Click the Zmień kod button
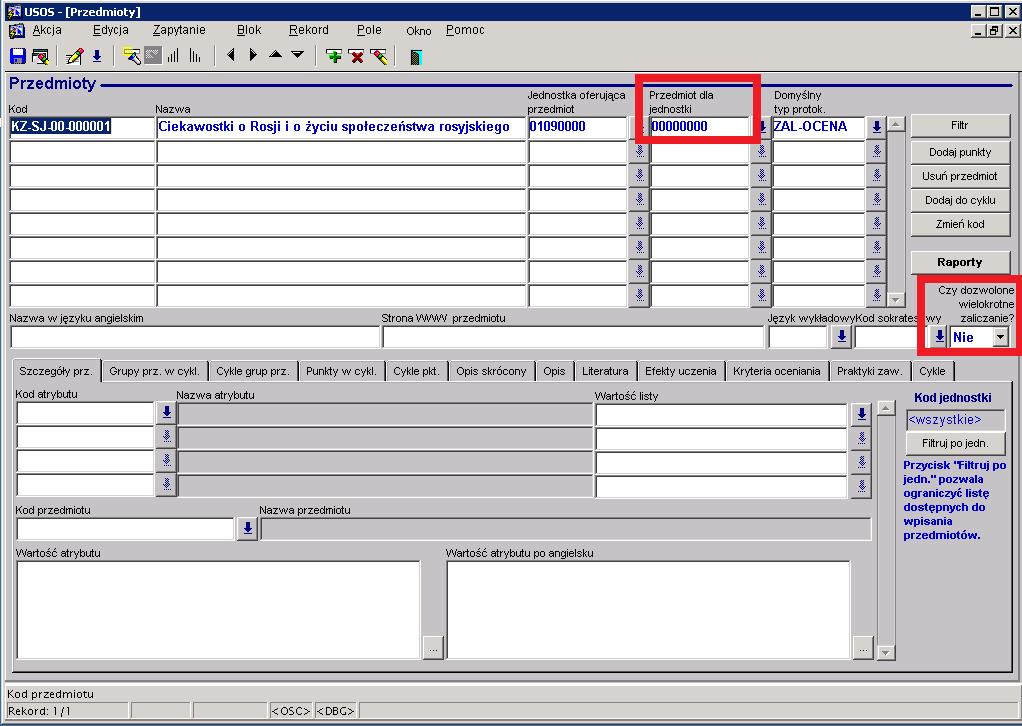The height and width of the screenshot is (726, 1022). 959,224
